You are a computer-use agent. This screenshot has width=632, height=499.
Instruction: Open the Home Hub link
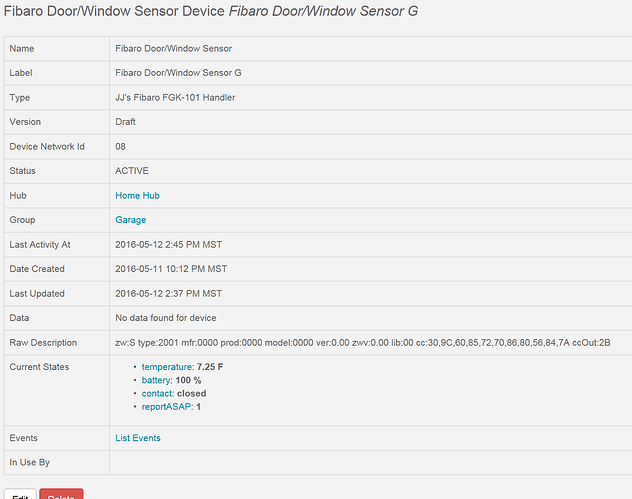coord(137,195)
